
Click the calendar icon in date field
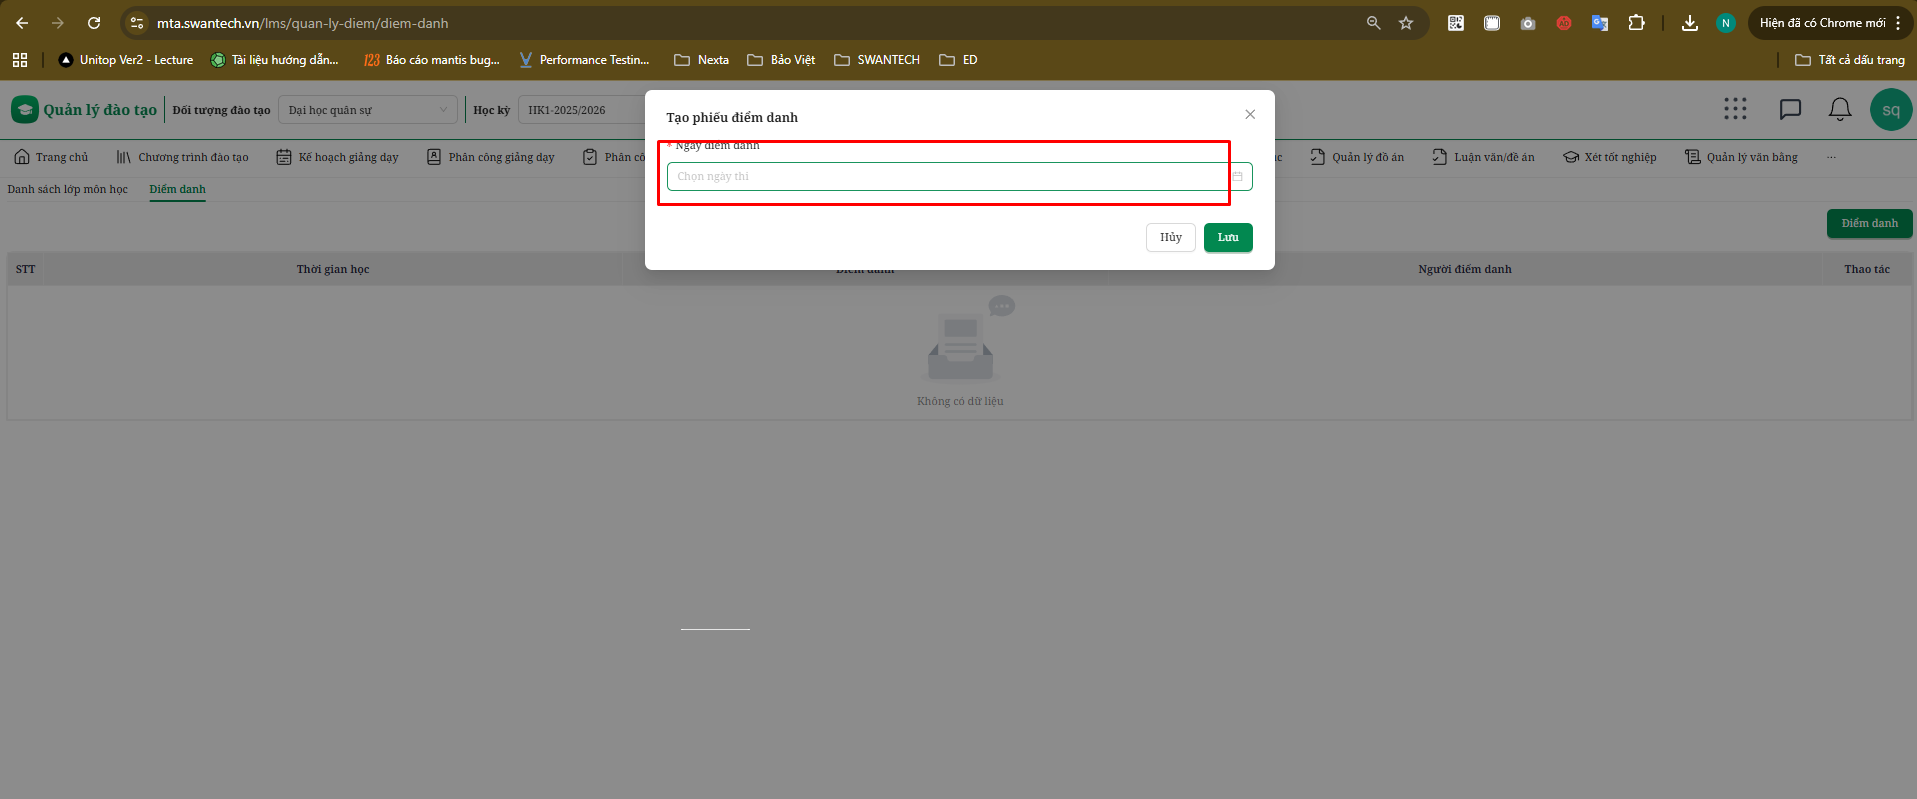click(1237, 177)
